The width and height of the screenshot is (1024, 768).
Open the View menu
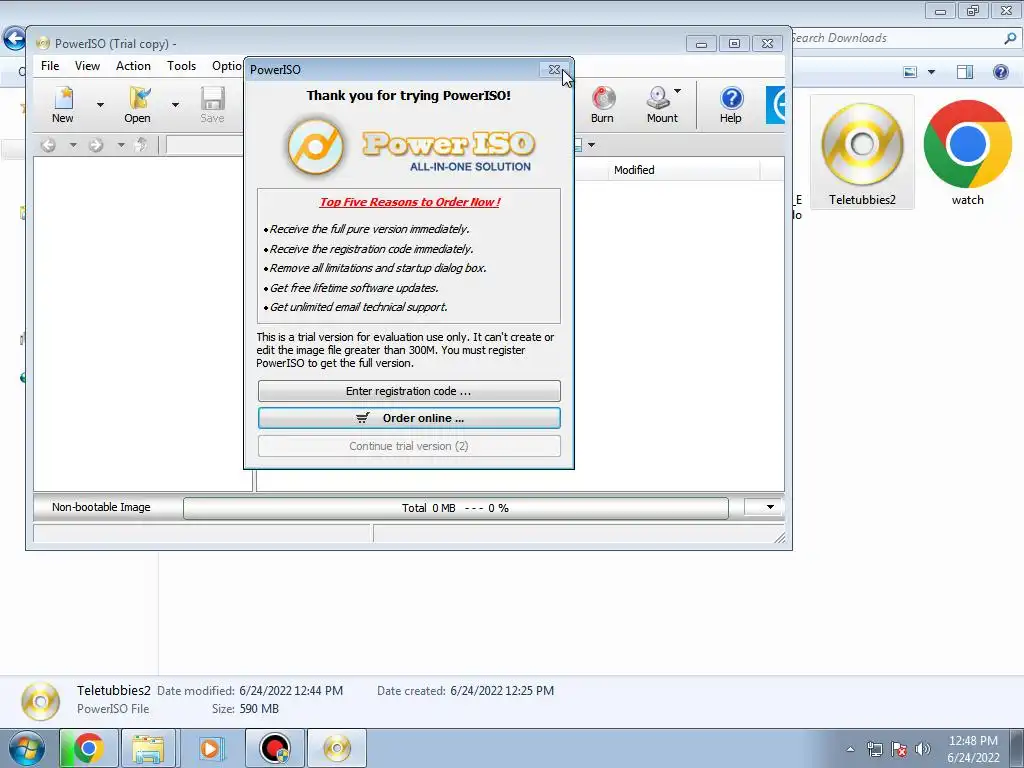87,66
